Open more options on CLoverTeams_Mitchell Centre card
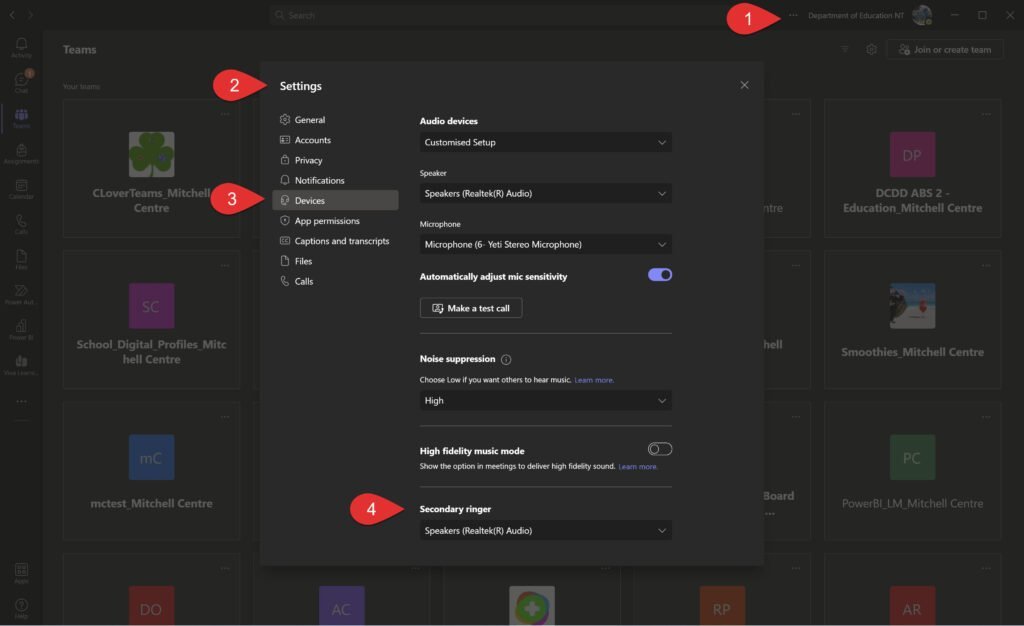This screenshot has height=626, width=1024. 225,114
